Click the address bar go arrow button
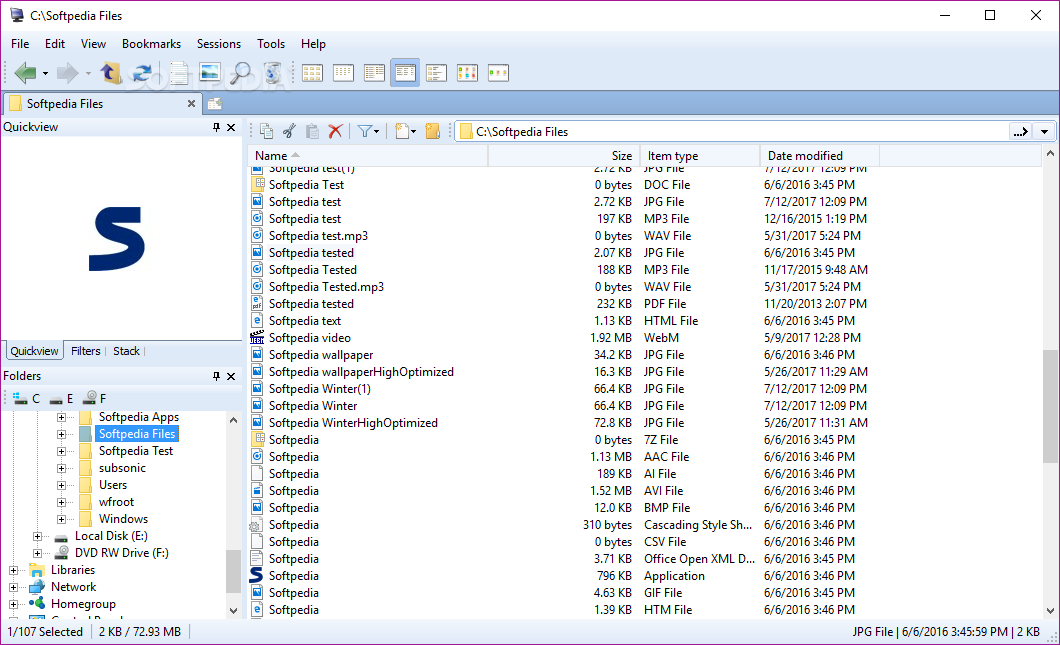1060x645 pixels. tap(1021, 132)
